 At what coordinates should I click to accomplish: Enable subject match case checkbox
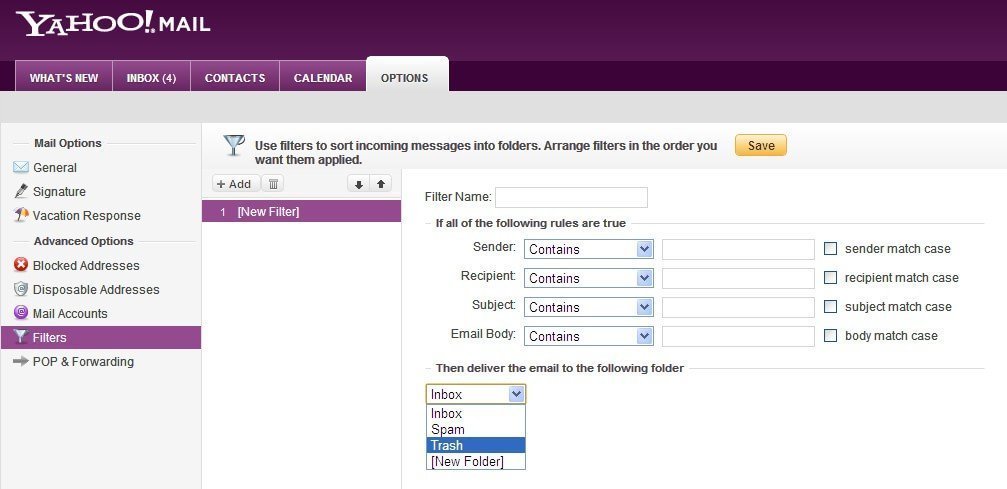point(830,307)
